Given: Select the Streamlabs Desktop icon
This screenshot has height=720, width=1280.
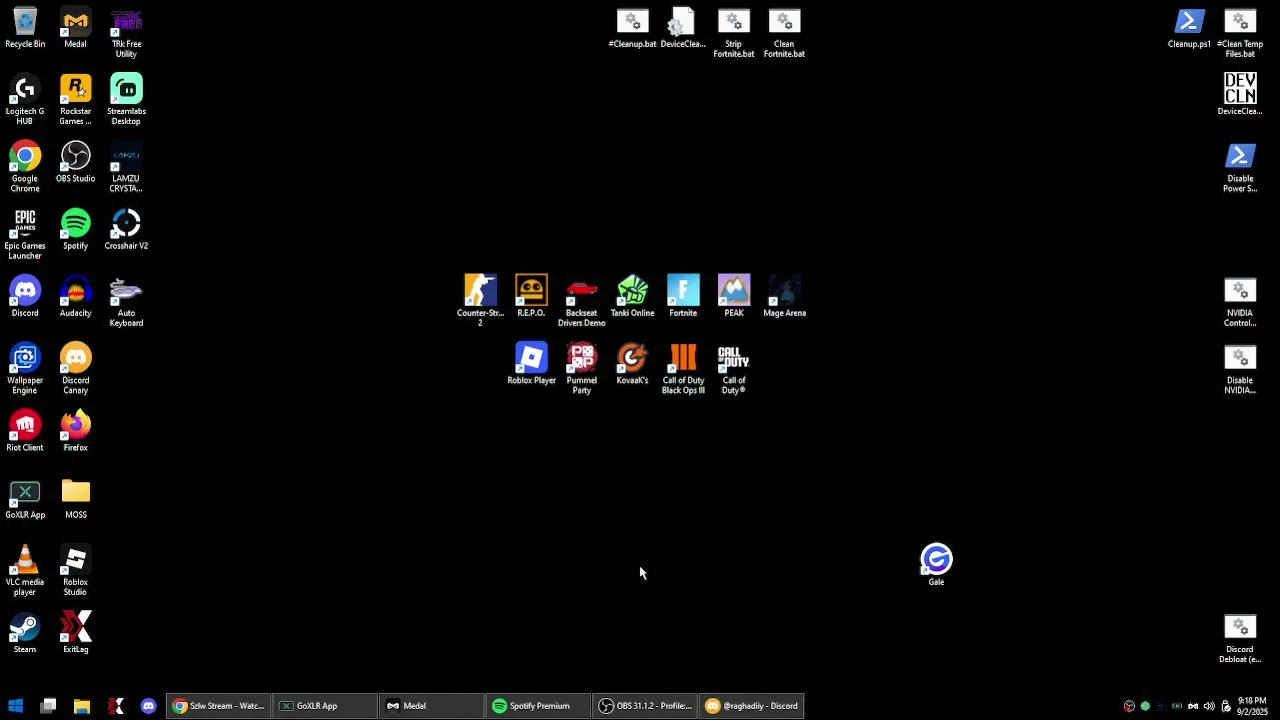Looking at the screenshot, I should pos(126,100).
